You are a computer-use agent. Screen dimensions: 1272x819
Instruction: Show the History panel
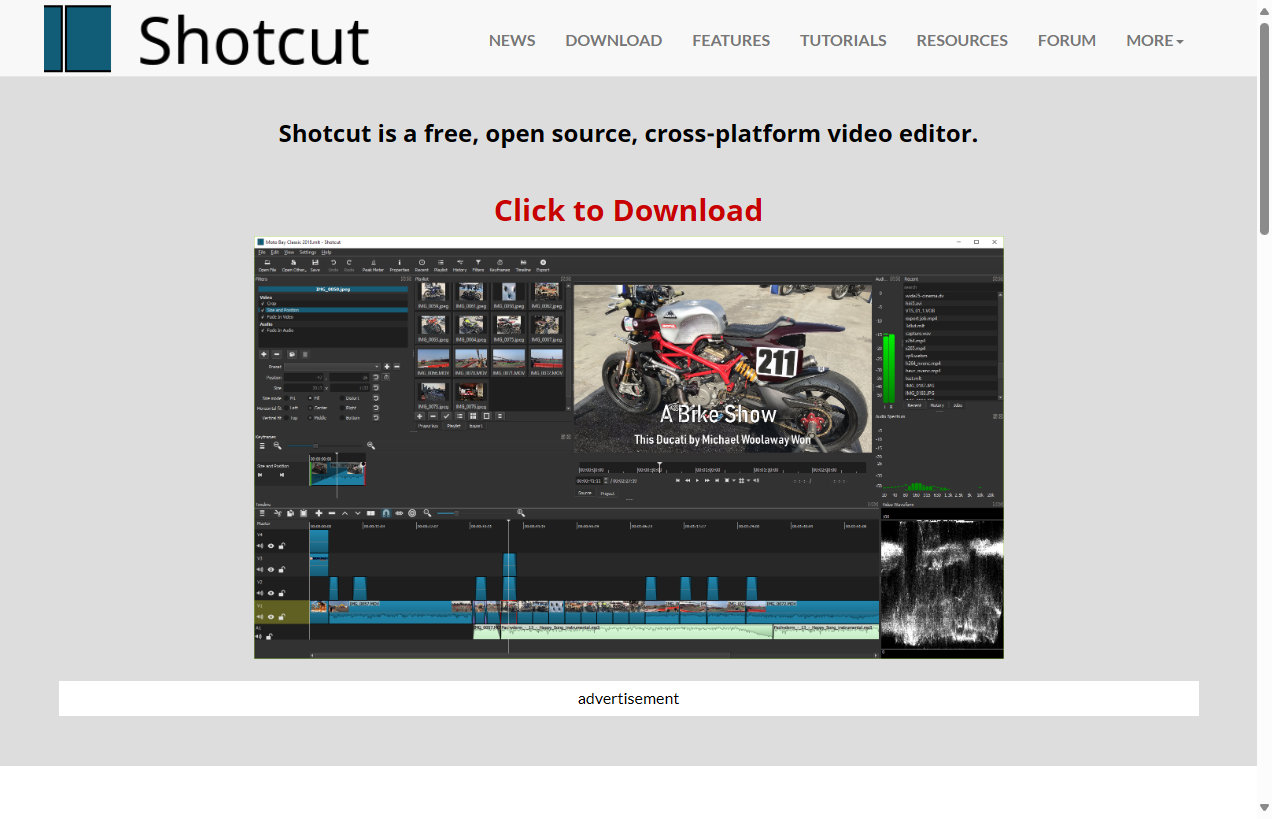pyautogui.click(x=461, y=265)
